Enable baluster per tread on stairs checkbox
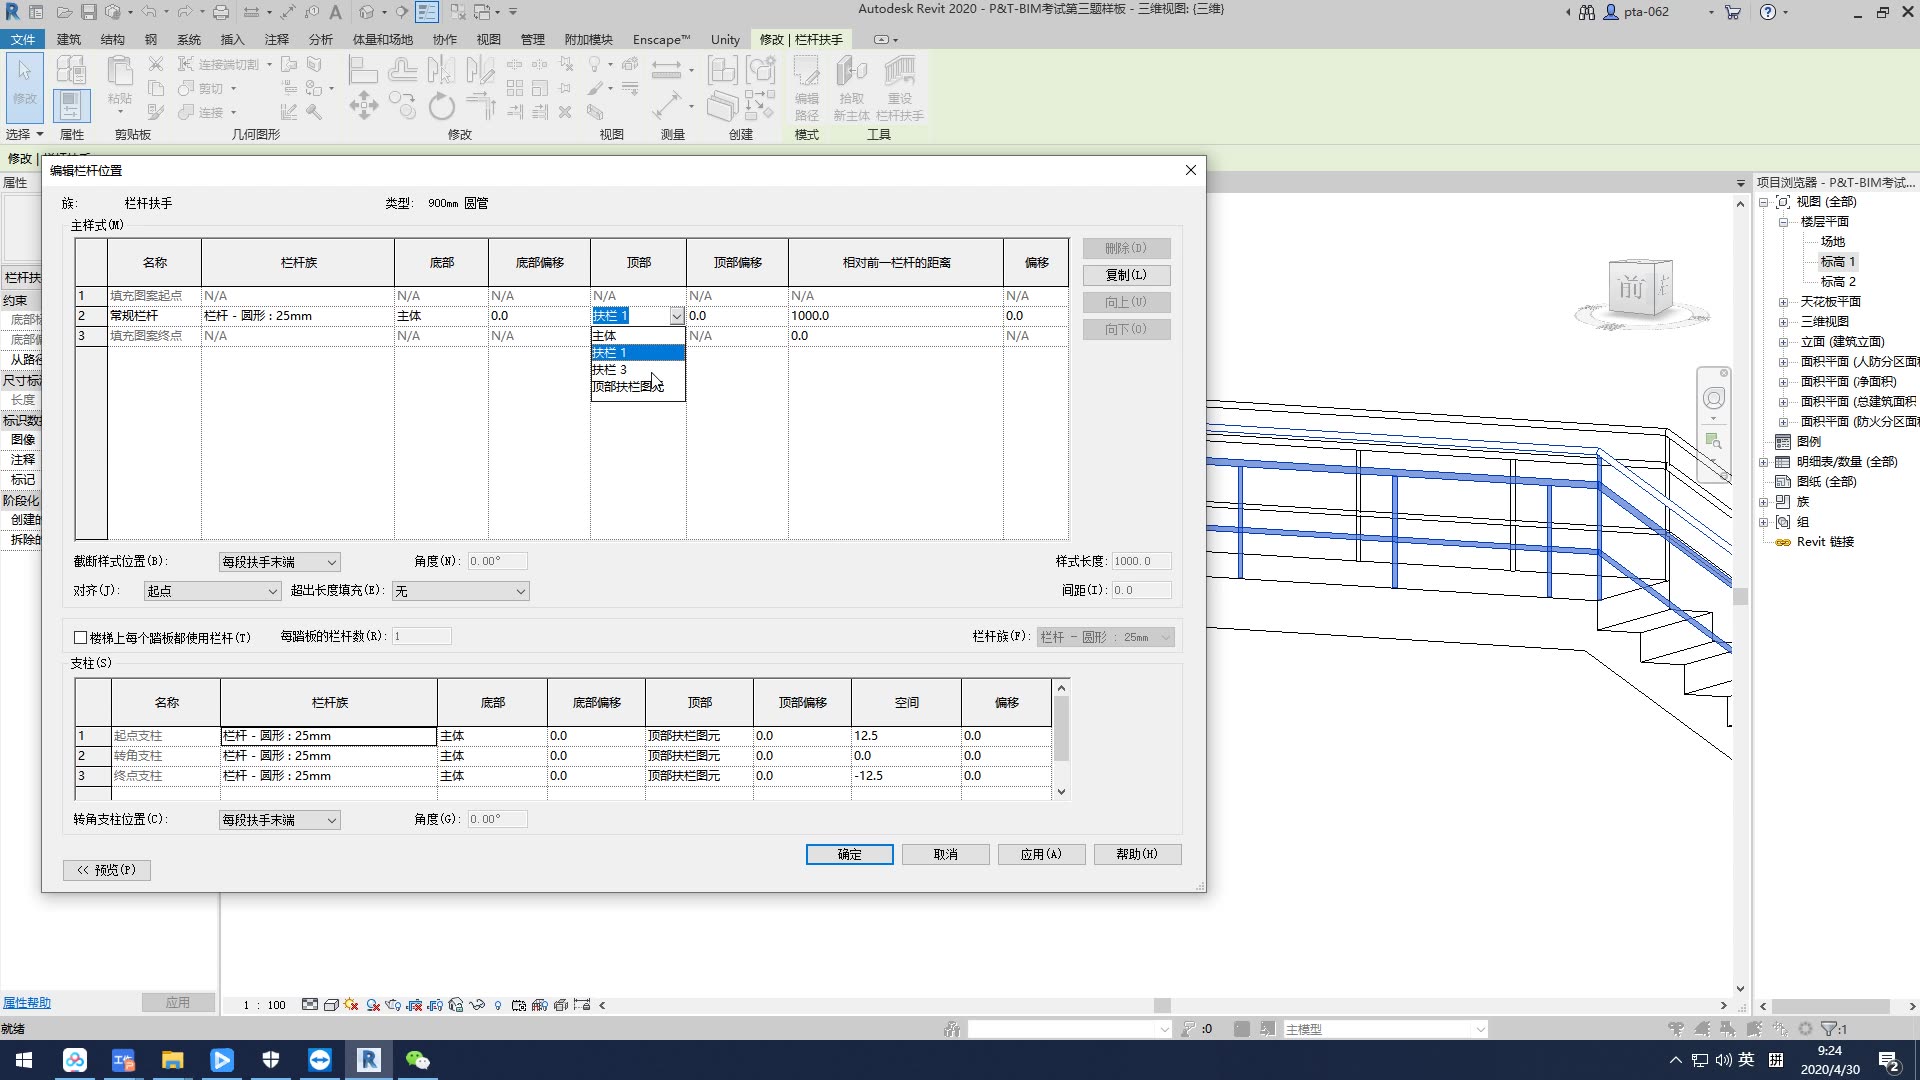 (81, 637)
